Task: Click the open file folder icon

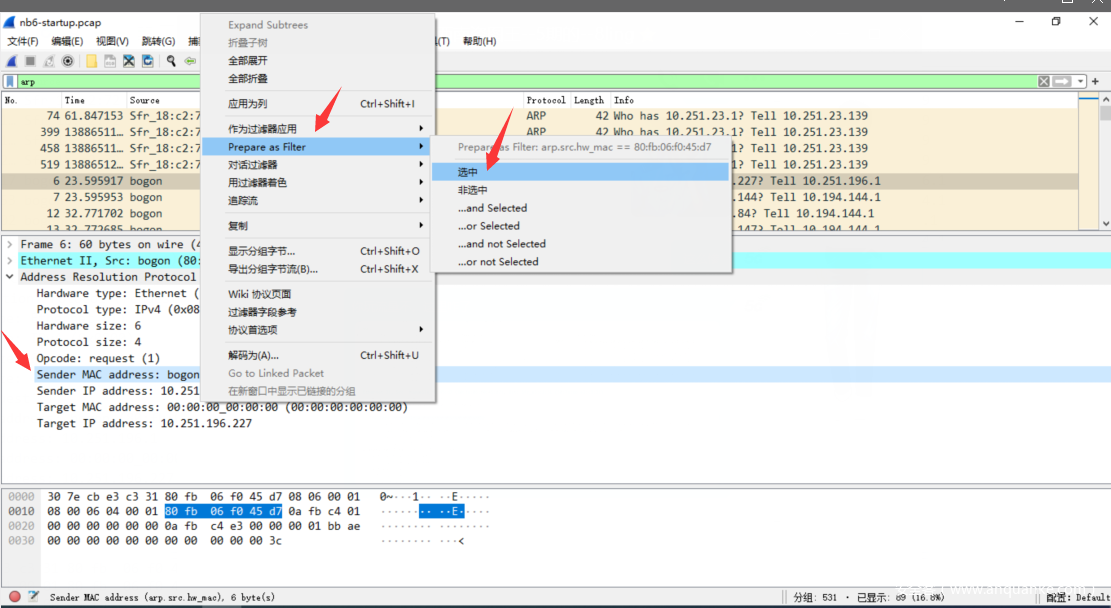Action: (92, 61)
